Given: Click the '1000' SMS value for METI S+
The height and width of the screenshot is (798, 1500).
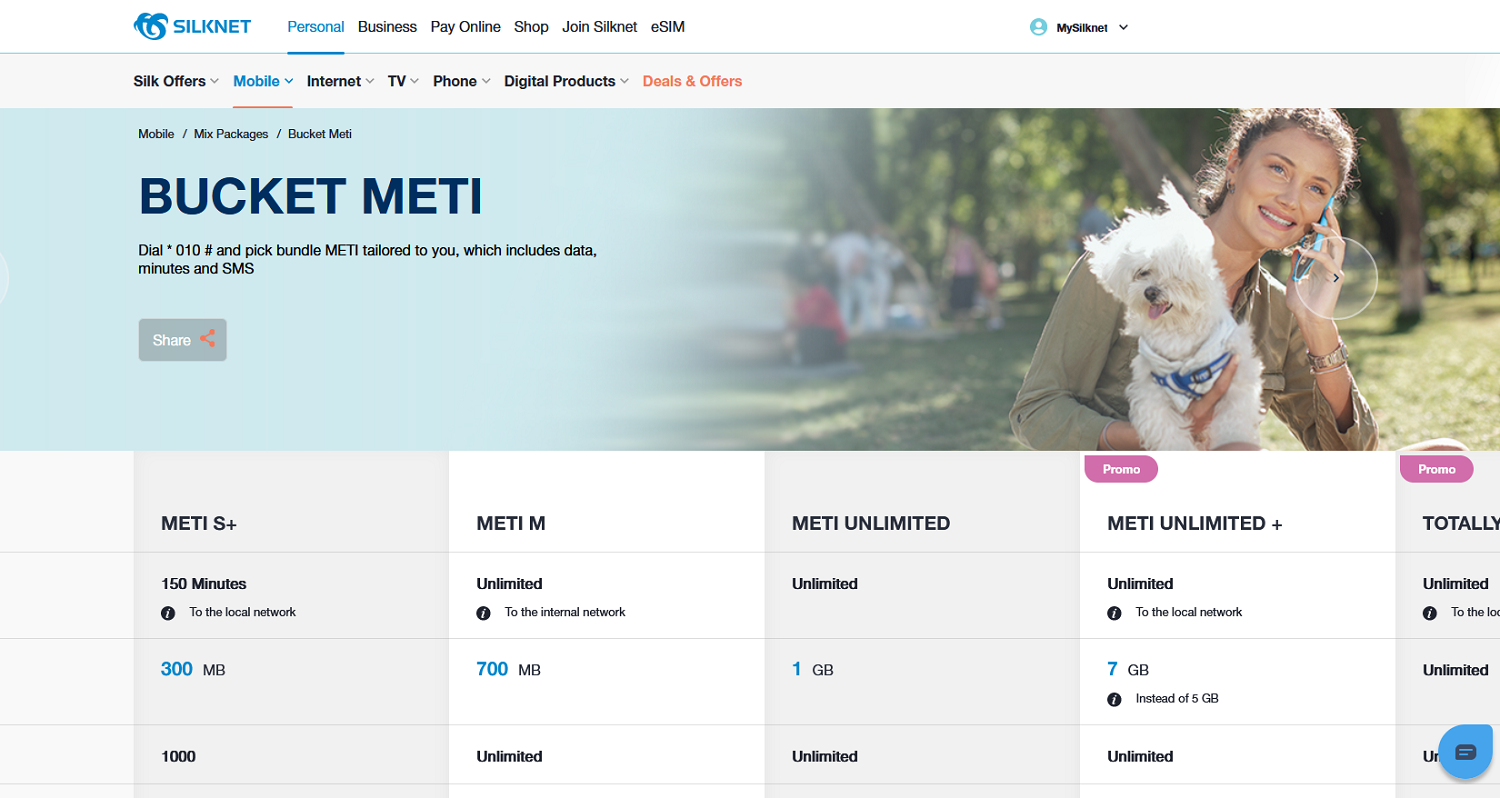Looking at the screenshot, I should tap(178, 756).
